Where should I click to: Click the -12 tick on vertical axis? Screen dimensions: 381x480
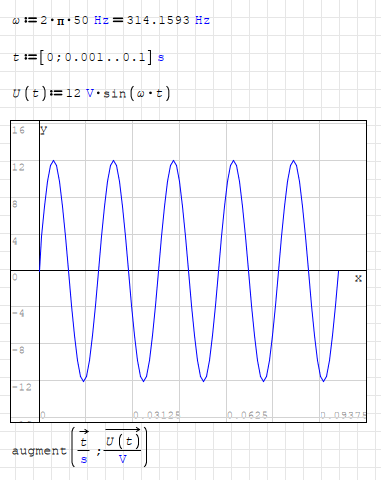tap(22, 387)
